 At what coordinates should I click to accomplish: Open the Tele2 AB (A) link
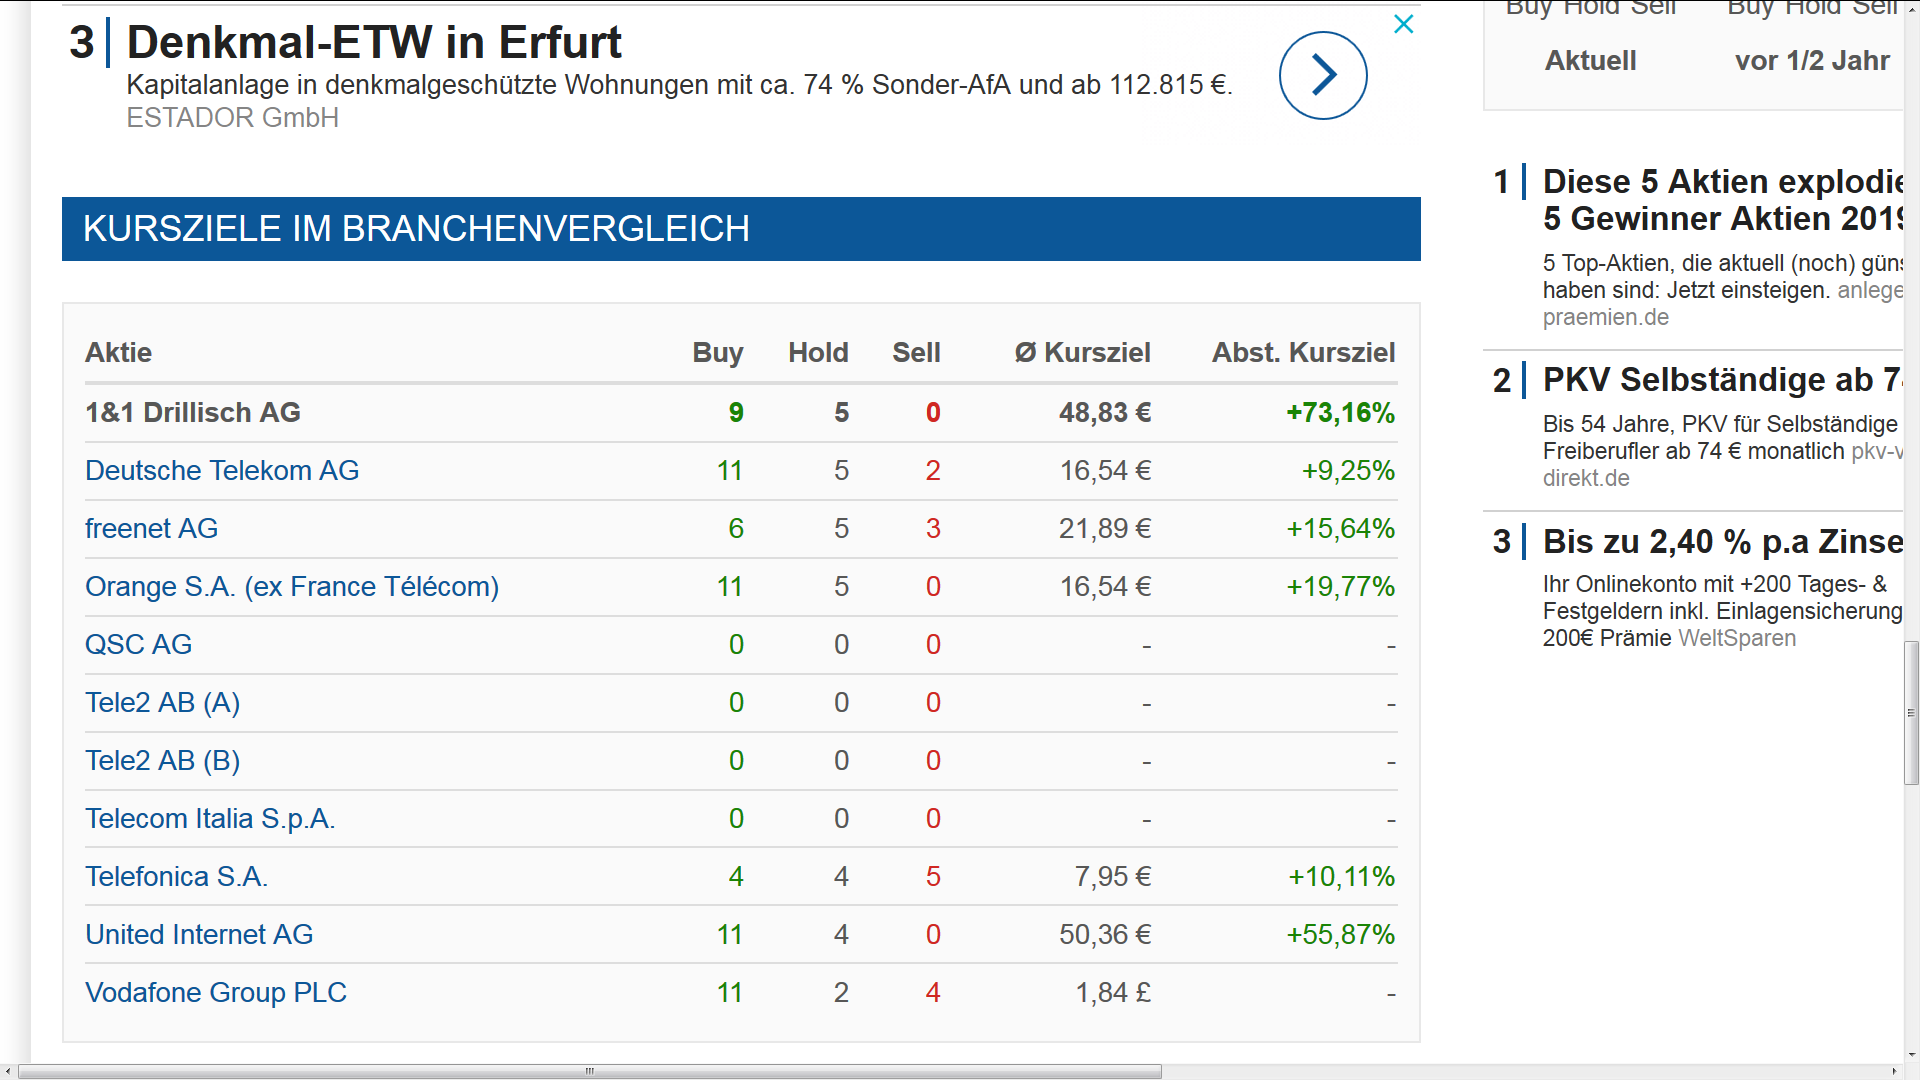[x=162, y=703]
